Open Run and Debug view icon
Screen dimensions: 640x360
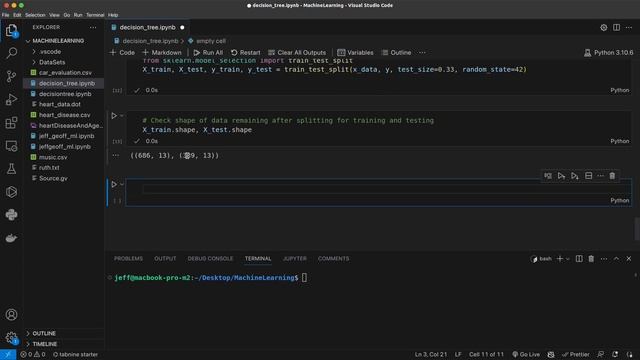[x=11, y=99]
